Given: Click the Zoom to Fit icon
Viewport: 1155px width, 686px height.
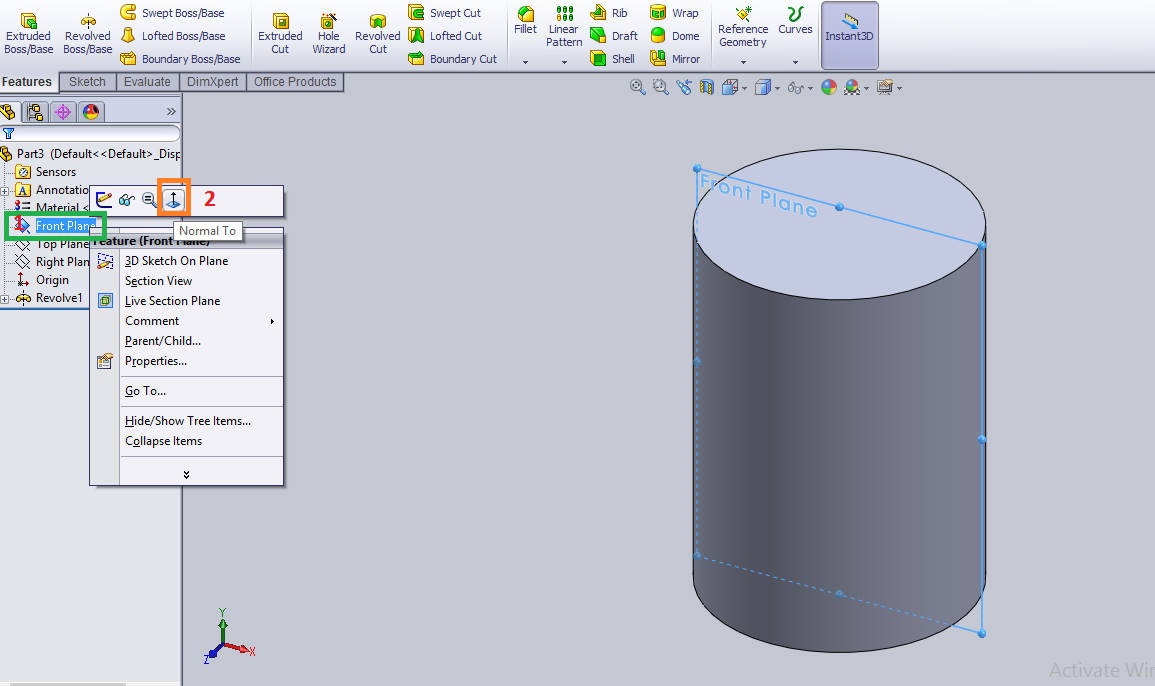Looking at the screenshot, I should tap(636, 87).
